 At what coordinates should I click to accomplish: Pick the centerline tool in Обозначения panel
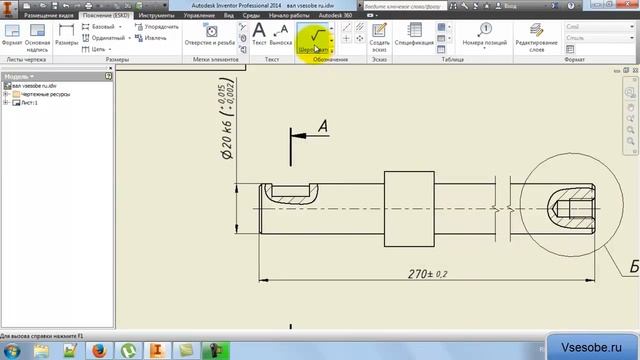pyautogui.click(x=346, y=27)
